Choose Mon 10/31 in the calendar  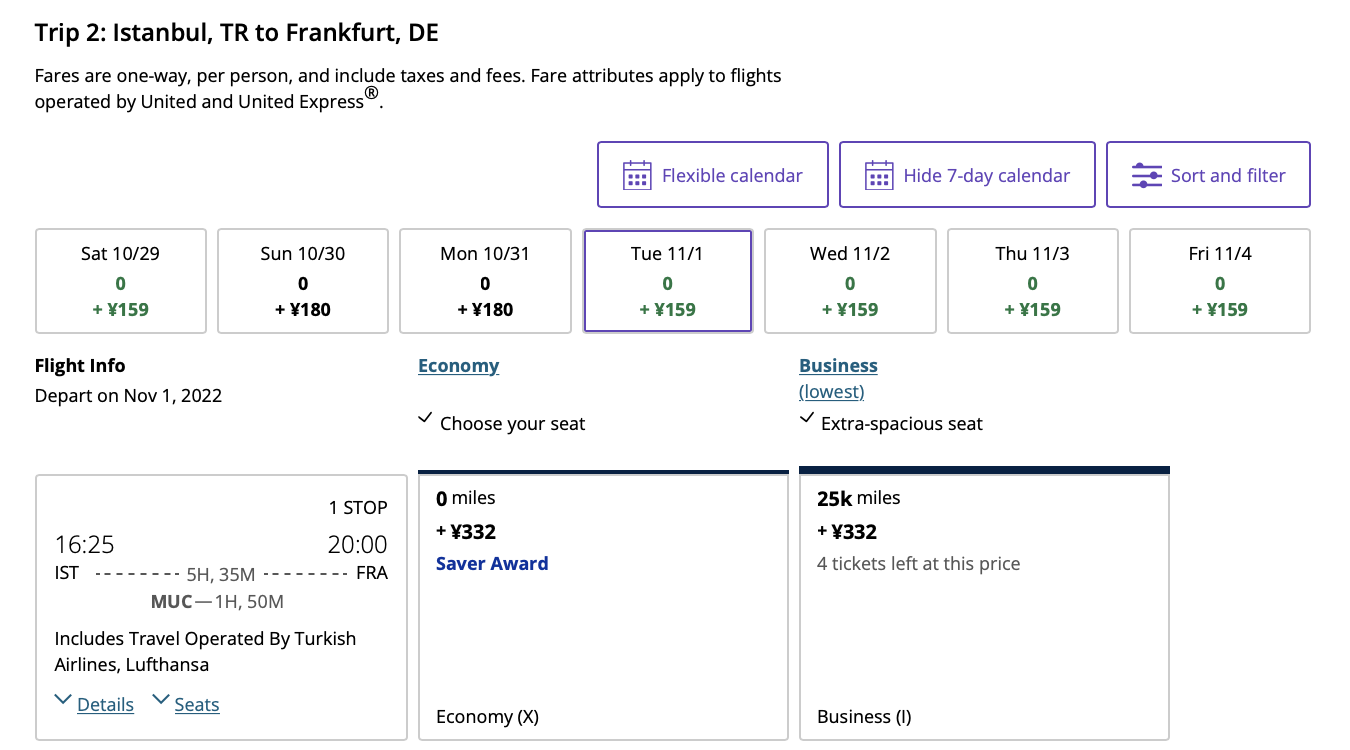coord(485,281)
